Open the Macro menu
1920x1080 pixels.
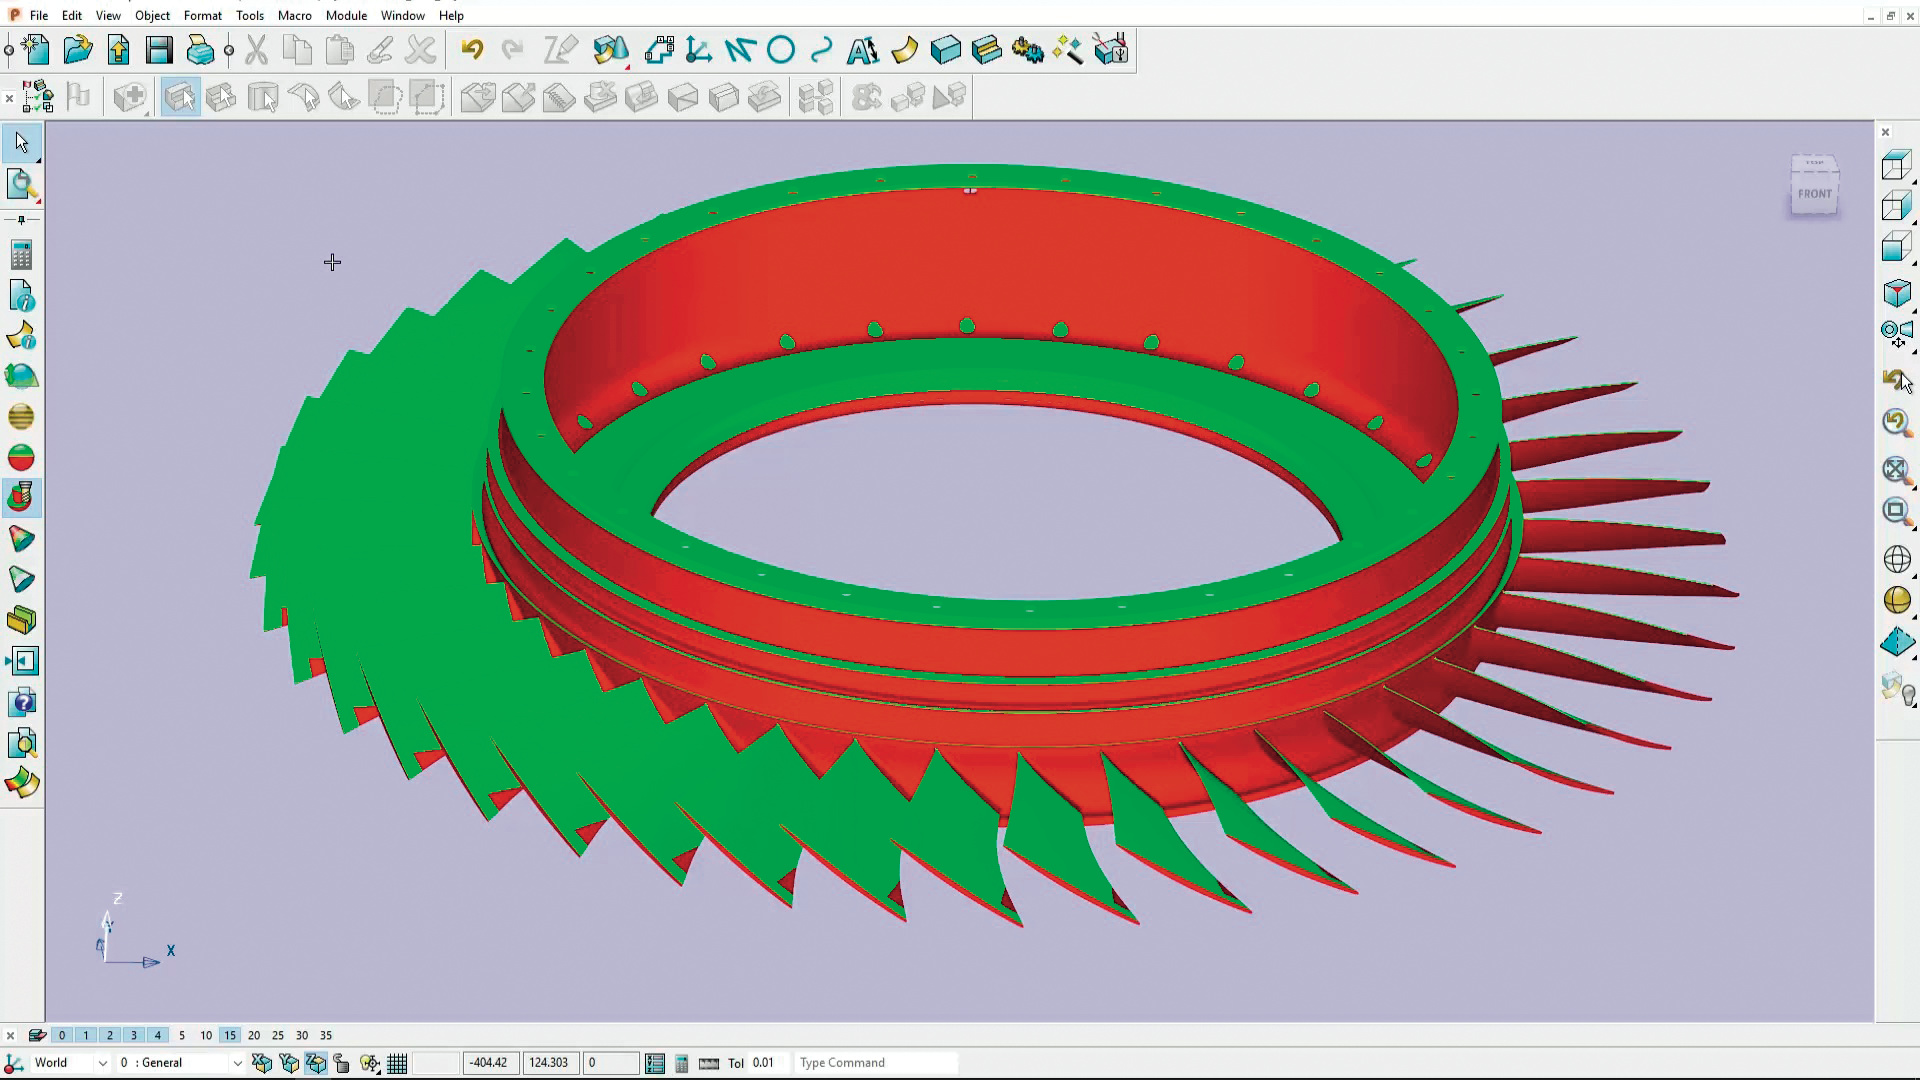pyautogui.click(x=294, y=15)
